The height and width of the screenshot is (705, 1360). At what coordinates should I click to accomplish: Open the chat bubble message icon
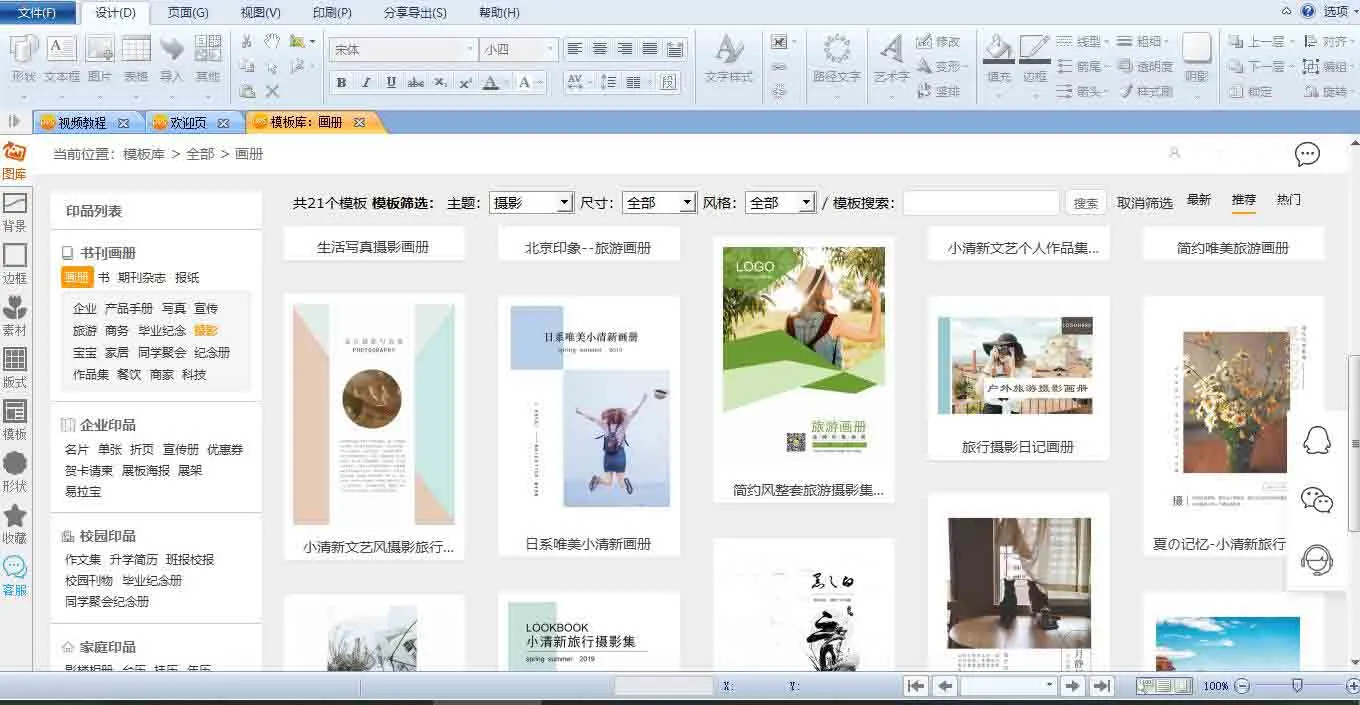click(x=1307, y=154)
